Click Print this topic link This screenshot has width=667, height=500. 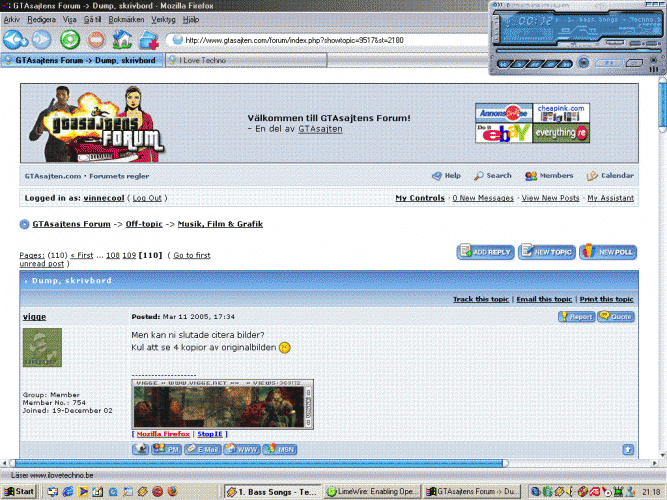606,299
